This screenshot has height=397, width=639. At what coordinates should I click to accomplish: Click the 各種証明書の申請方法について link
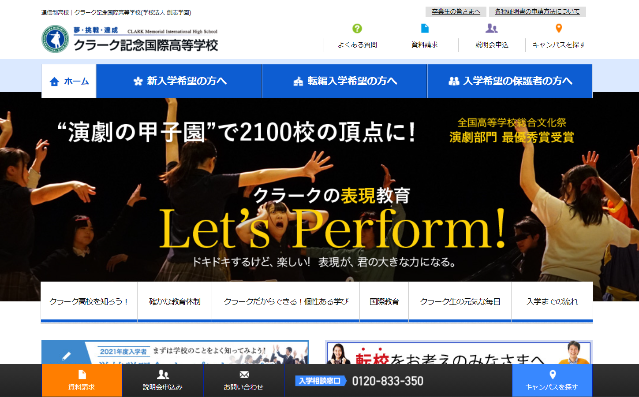click(x=537, y=12)
